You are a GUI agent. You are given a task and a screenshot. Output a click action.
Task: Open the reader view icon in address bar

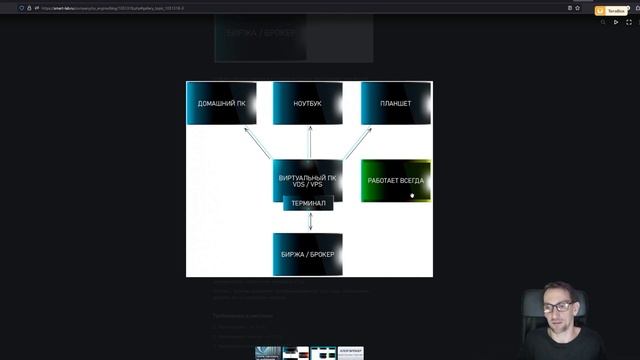point(570,8)
